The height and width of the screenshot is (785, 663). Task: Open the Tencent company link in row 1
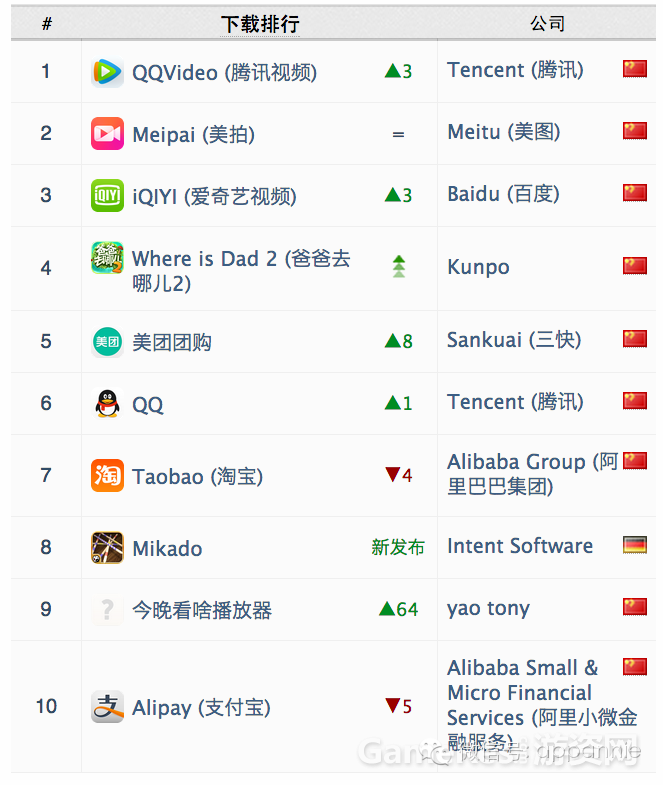tap(515, 70)
